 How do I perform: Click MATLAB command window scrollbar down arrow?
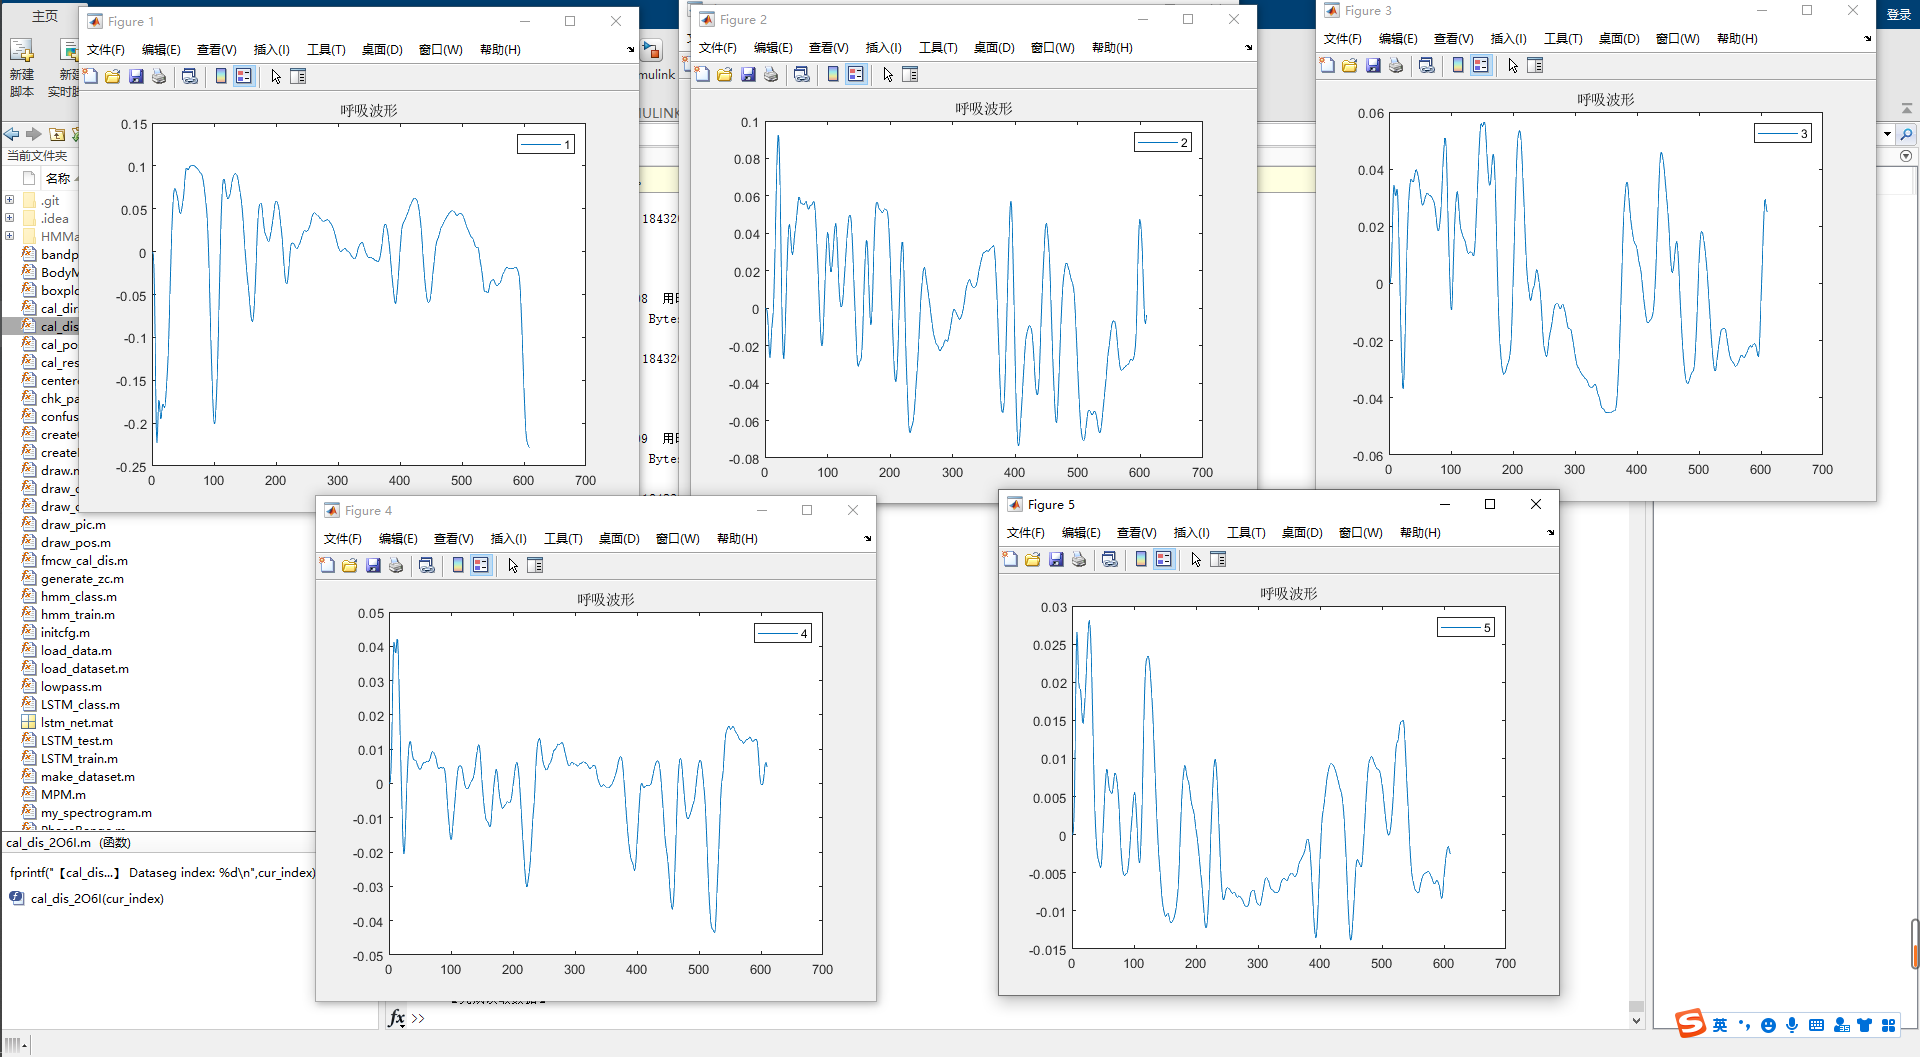coord(1636,1021)
